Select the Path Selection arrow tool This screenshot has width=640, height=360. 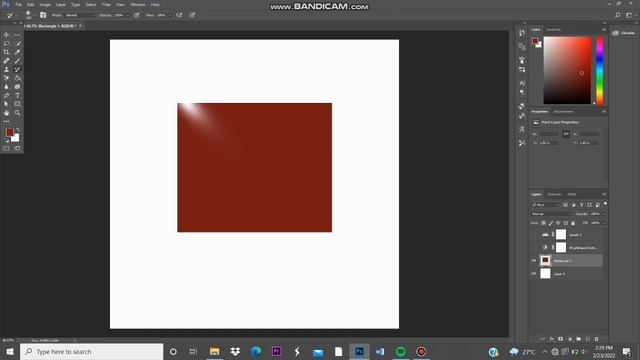point(6,104)
